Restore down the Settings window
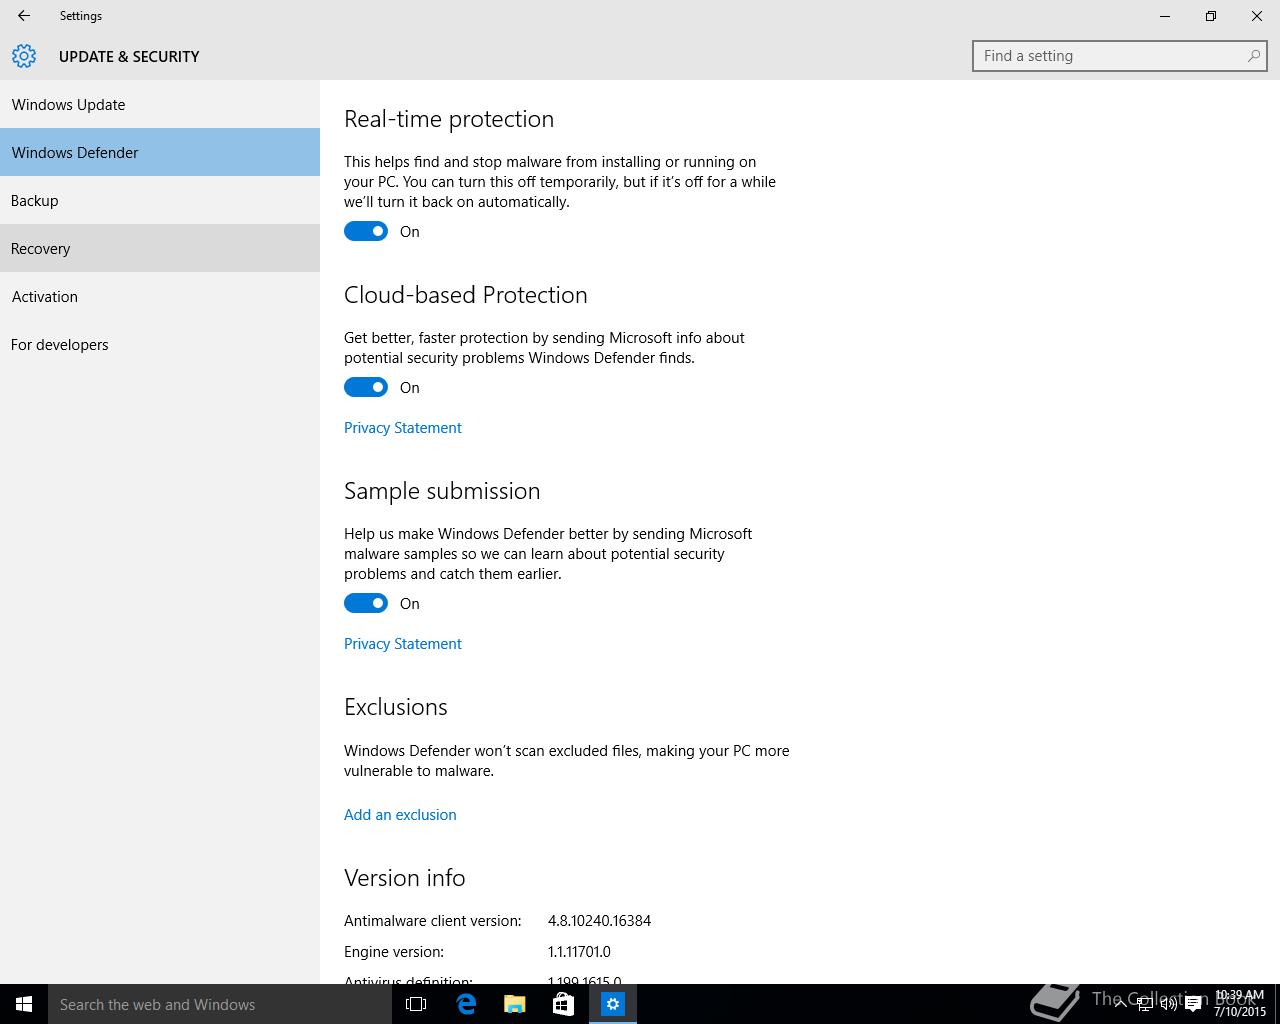1280x1024 pixels. 1211,16
